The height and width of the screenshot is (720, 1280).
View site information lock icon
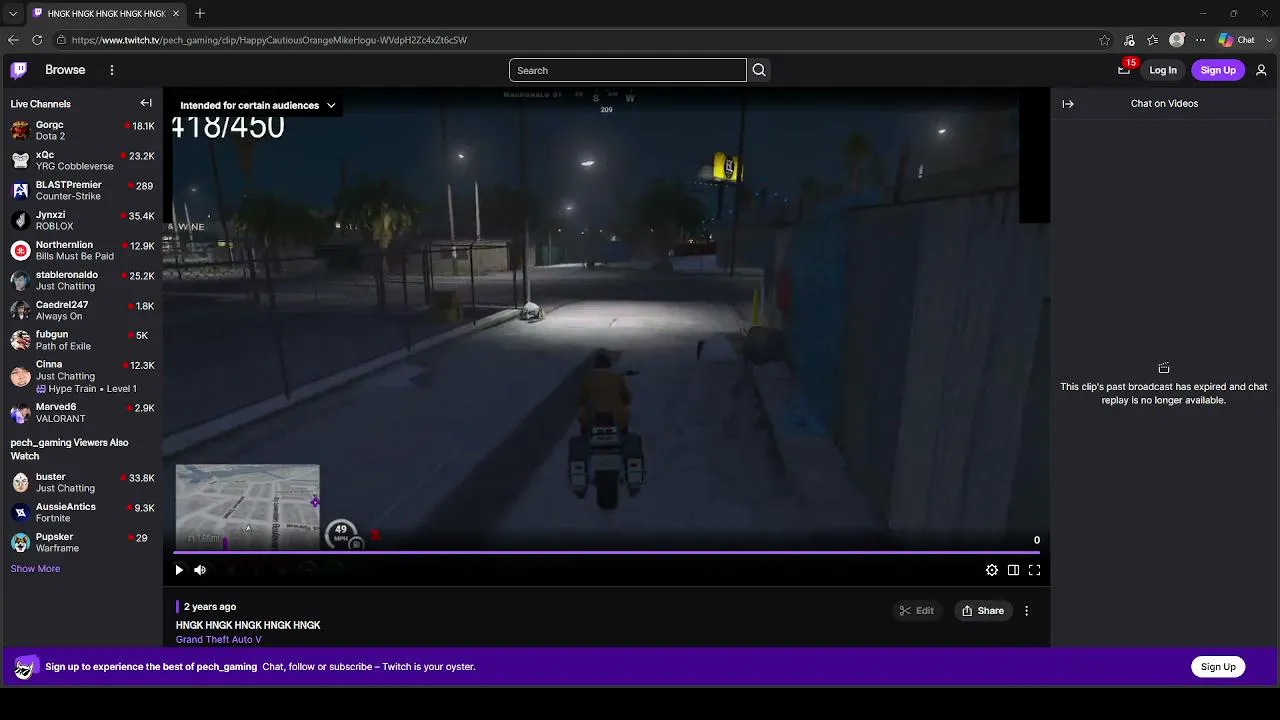pos(61,40)
